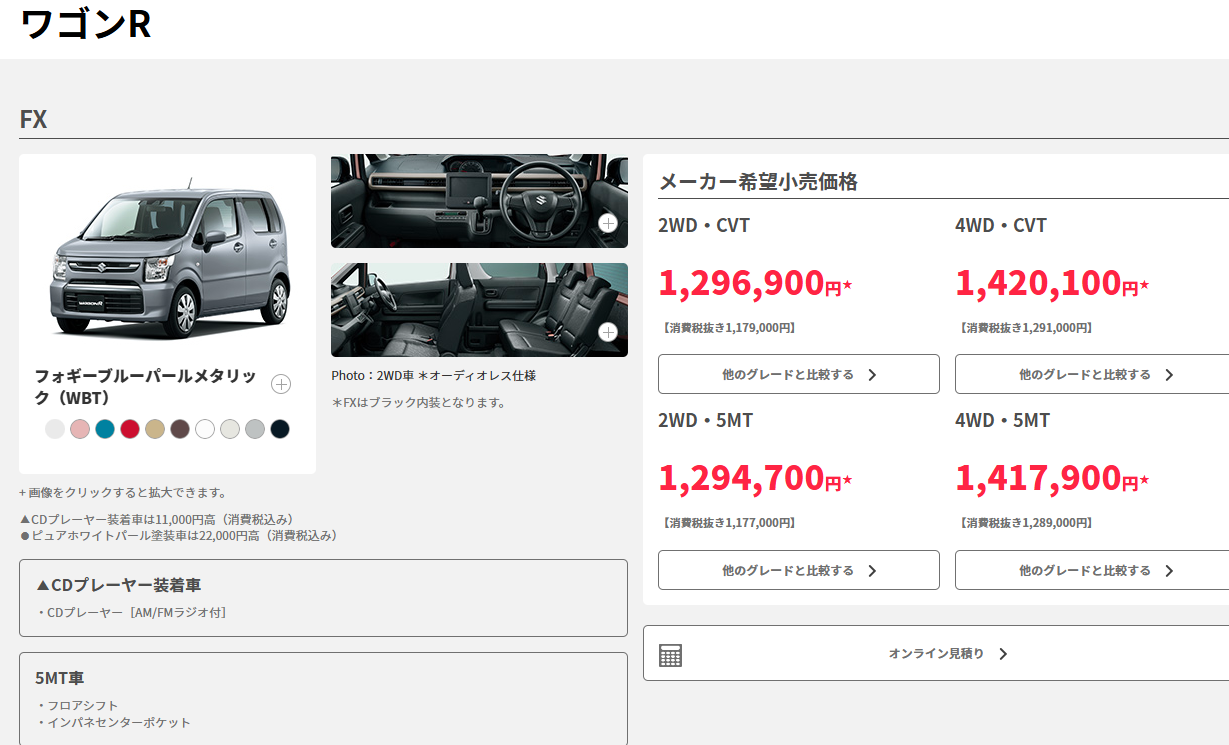
Task: Pick the ivory swatch left of silver
Action: 230,429
